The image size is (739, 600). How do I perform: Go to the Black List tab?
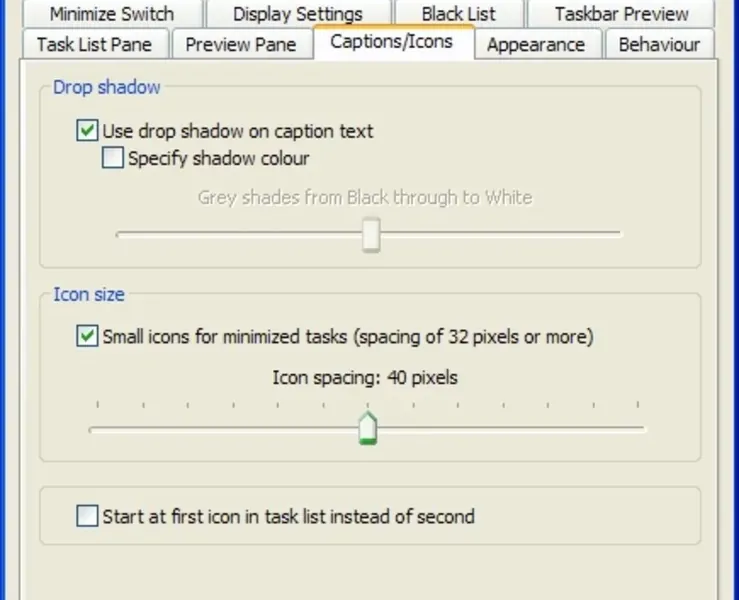[458, 14]
